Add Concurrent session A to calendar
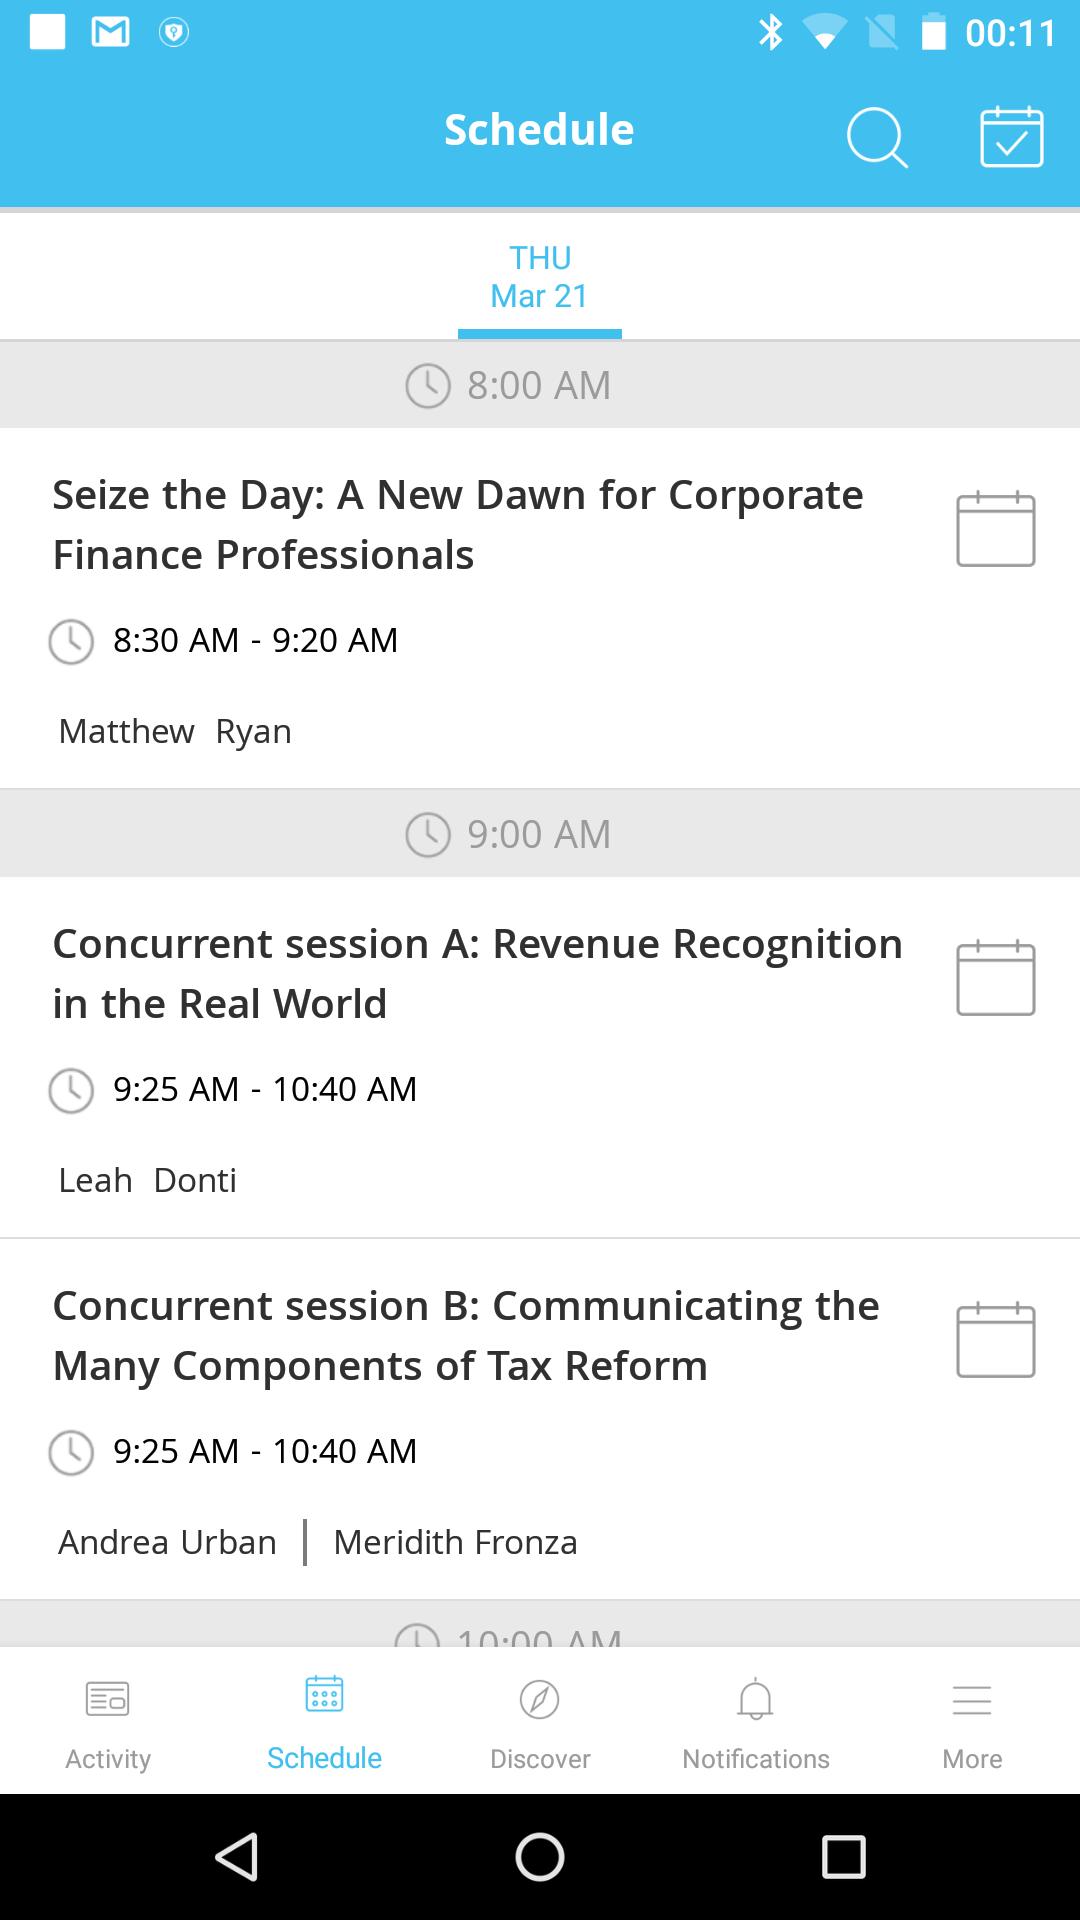Image resolution: width=1080 pixels, height=1920 pixels. pyautogui.click(x=995, y=978)
